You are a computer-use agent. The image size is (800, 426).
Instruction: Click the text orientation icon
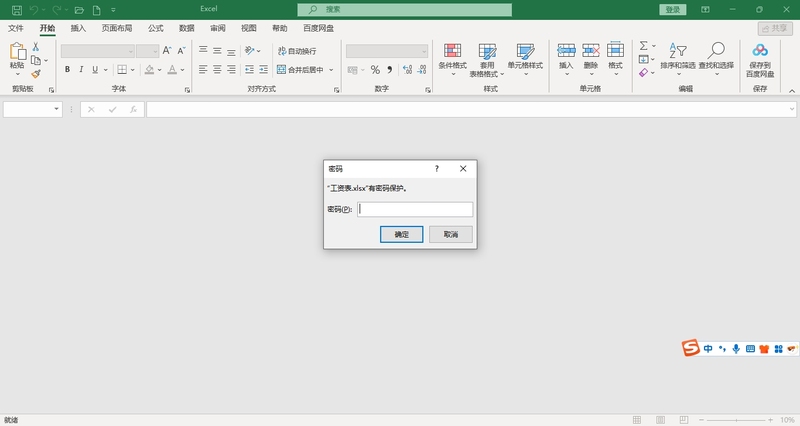tap(249, 51)
